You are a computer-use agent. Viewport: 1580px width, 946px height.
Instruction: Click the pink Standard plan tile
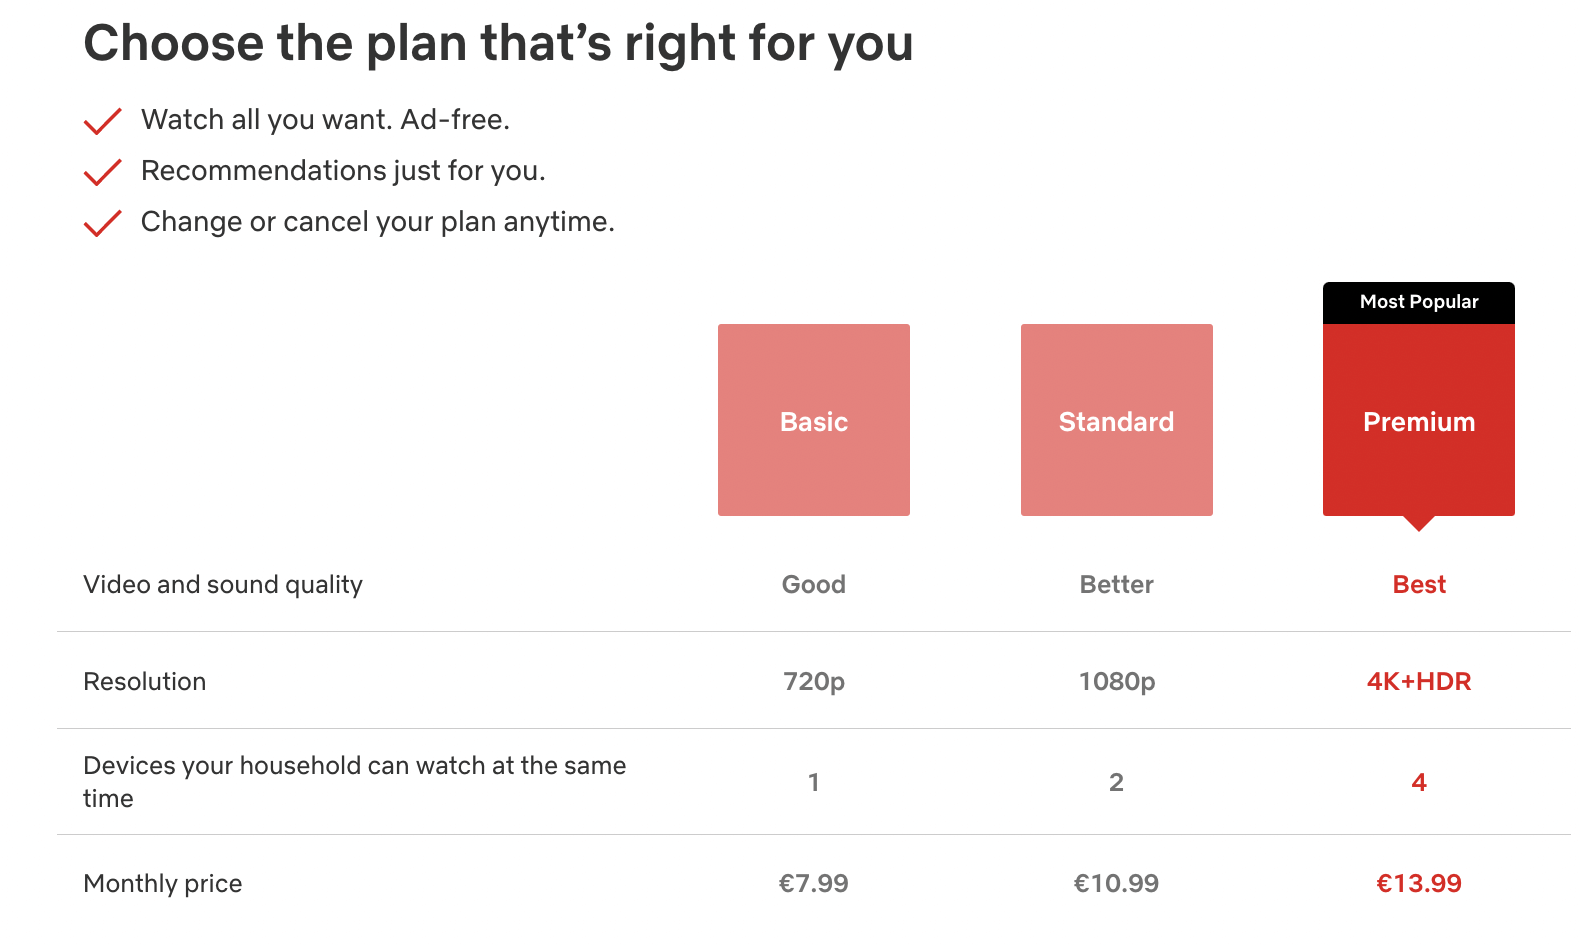pyautogui.click(x=1116, y=420)
